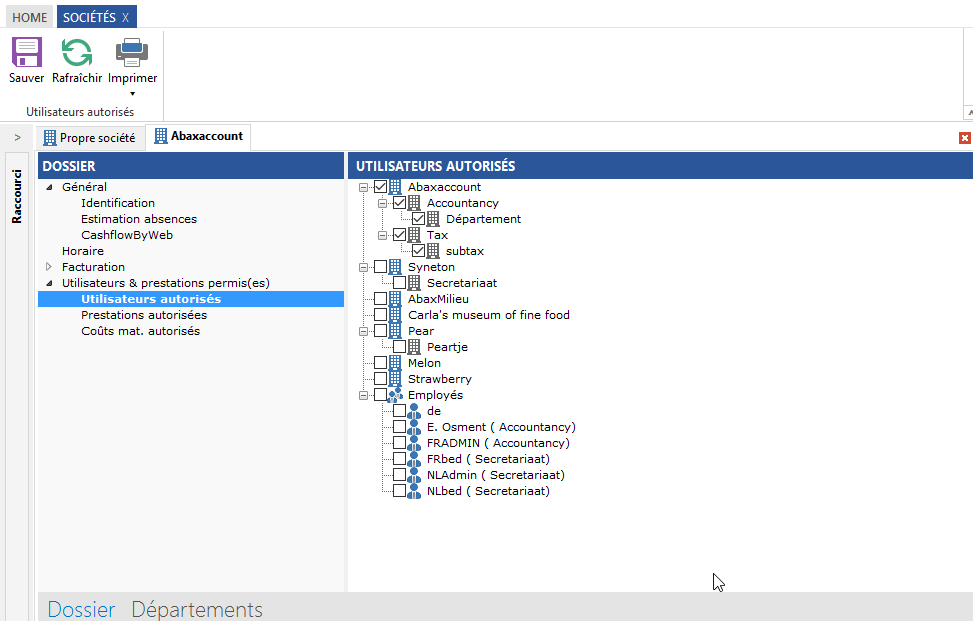Click the Employés group icon

coord(395,395)
